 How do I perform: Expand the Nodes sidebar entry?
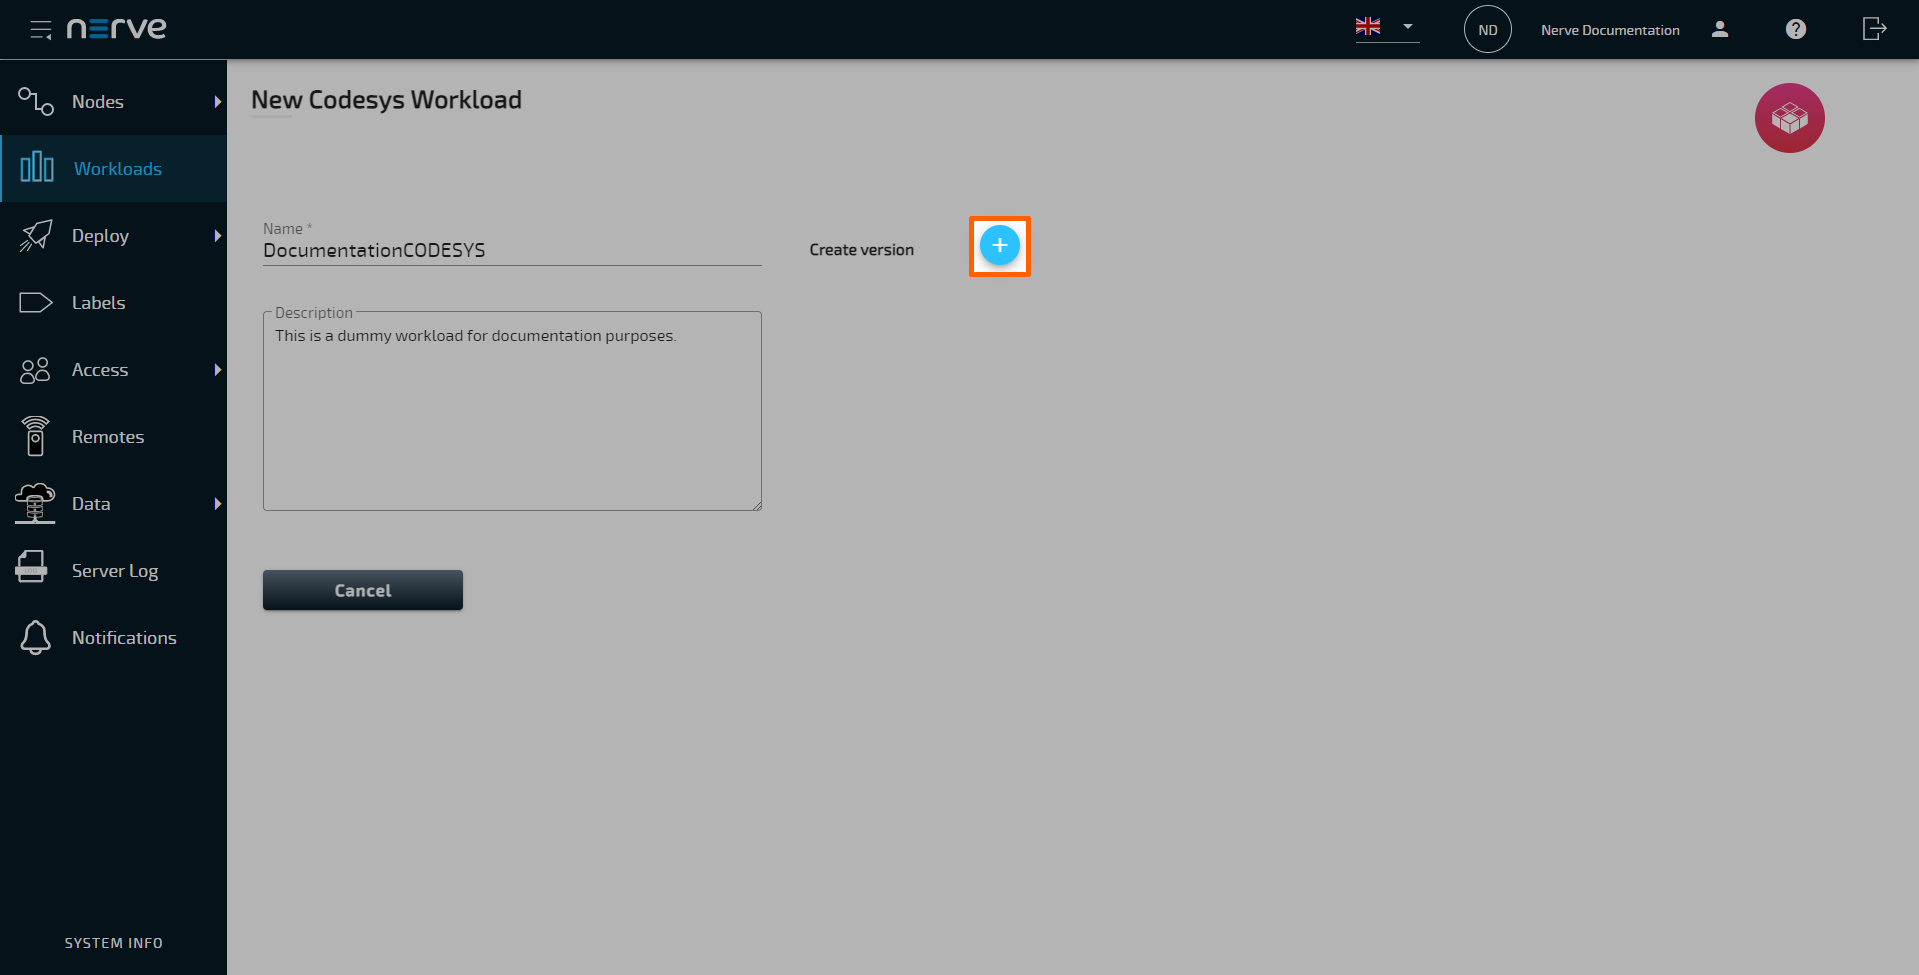(218, 101)
